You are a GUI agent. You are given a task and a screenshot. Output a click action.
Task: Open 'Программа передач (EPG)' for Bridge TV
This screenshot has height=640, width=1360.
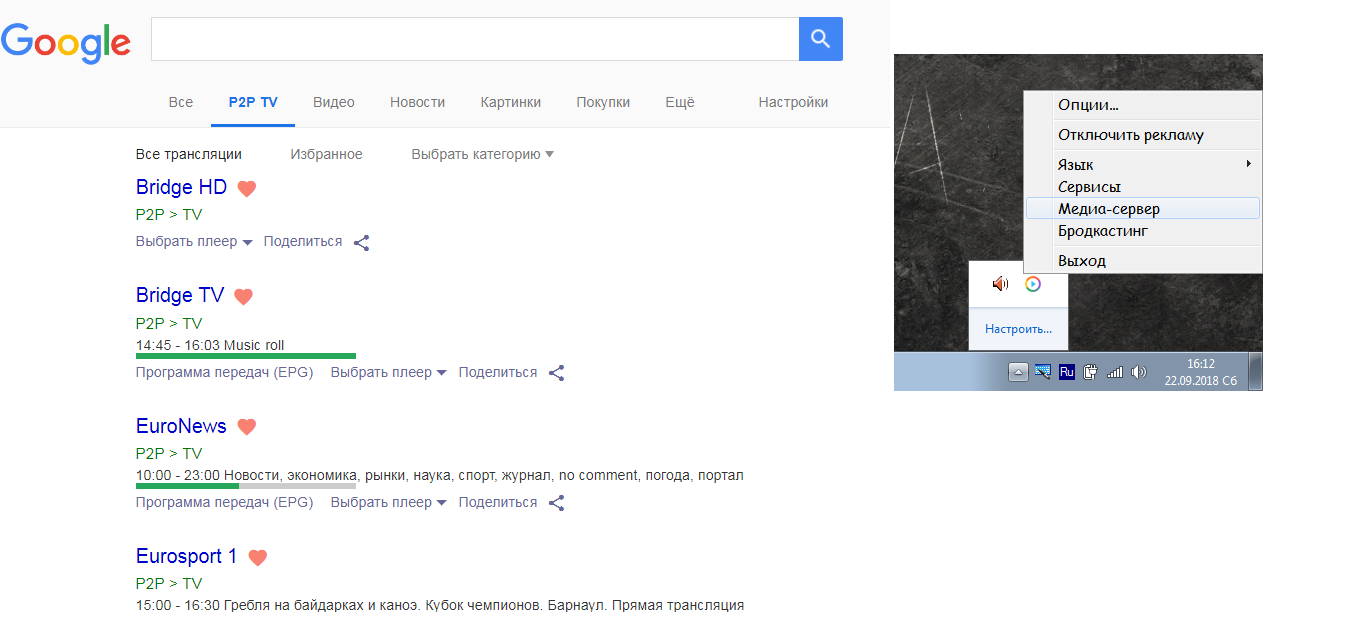point(225,373)
